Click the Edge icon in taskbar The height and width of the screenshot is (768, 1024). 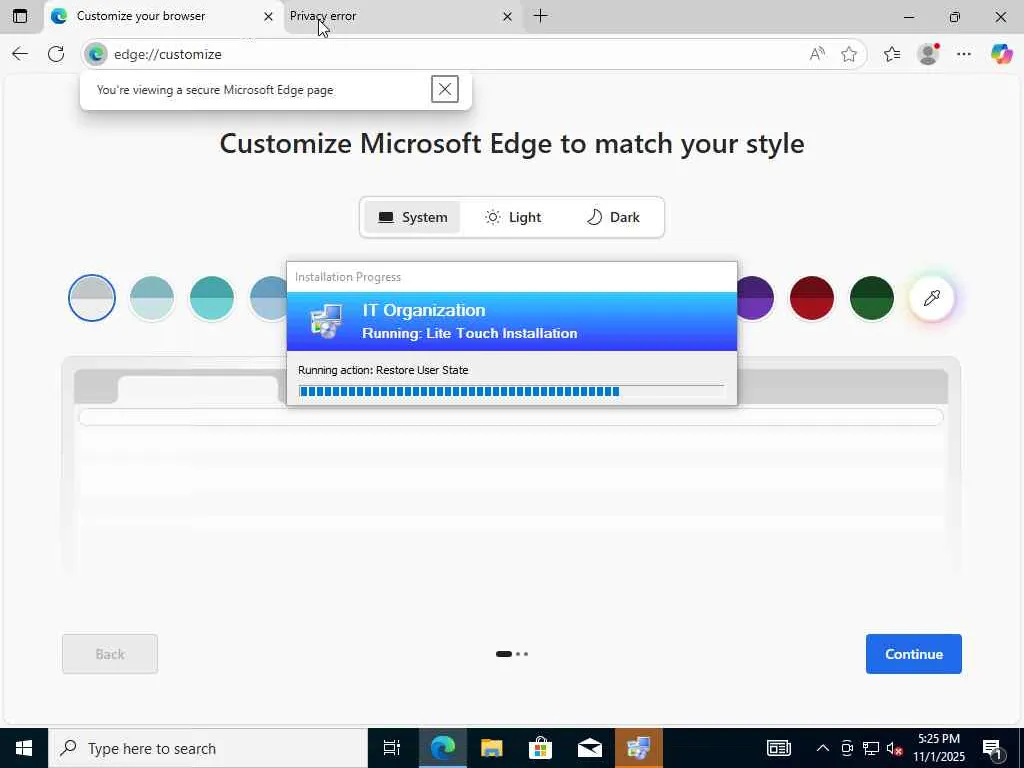tap(442, 748)
